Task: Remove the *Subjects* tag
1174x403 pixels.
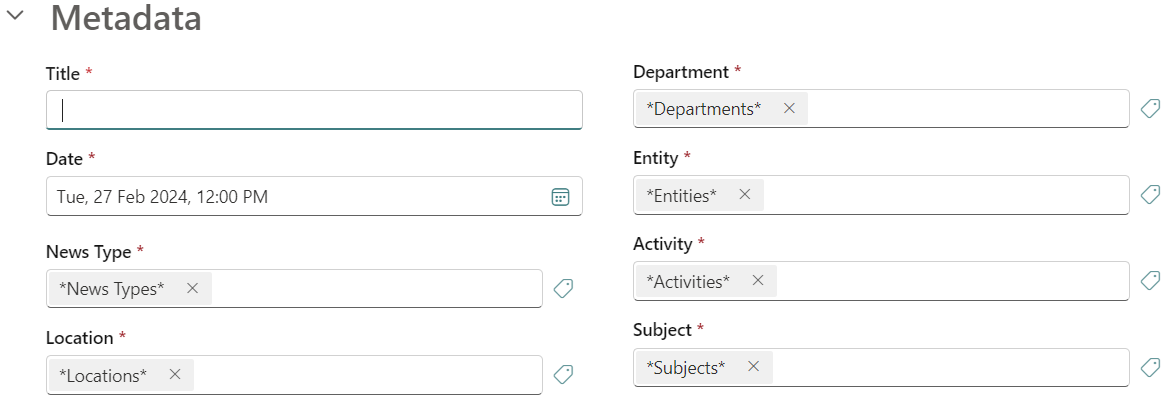Action: [x=754, y=367]
